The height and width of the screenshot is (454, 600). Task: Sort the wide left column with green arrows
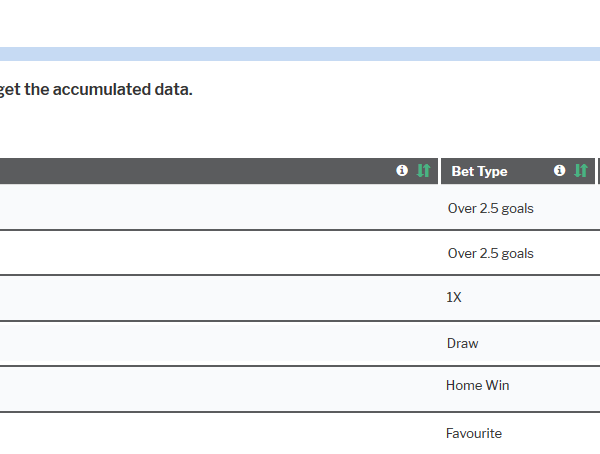424,170
